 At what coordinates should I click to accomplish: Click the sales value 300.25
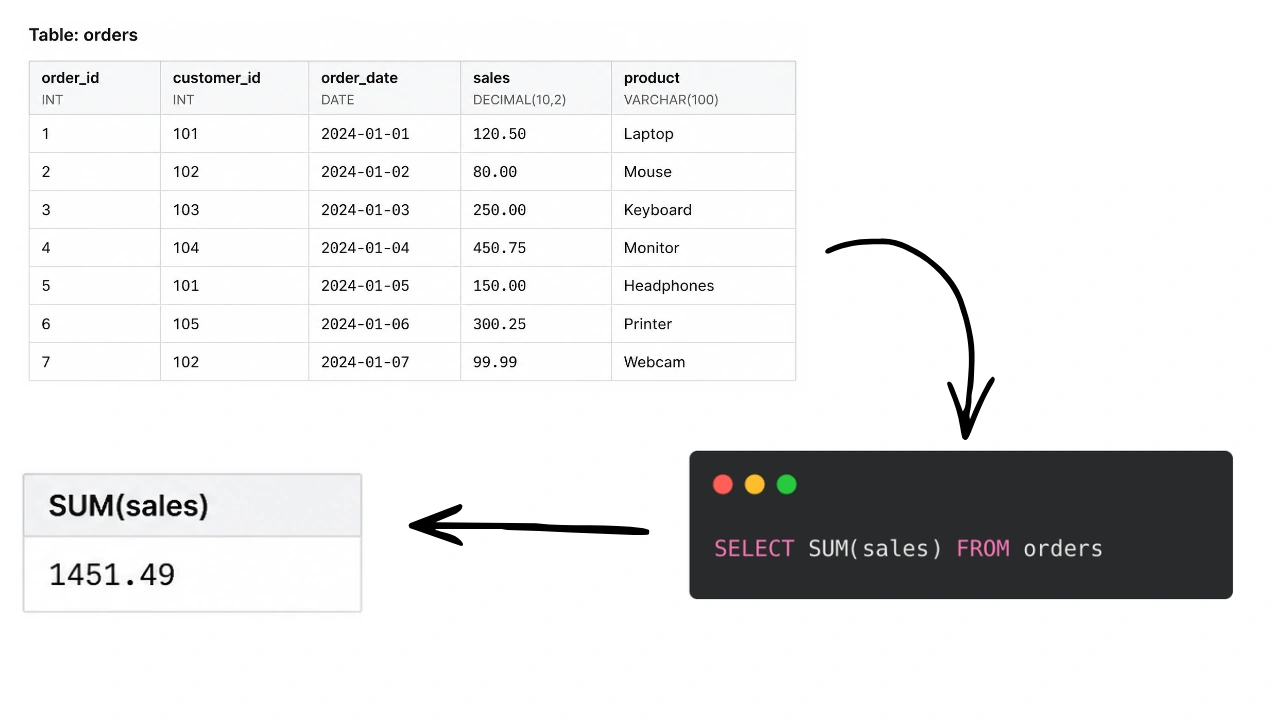[499, 324]
